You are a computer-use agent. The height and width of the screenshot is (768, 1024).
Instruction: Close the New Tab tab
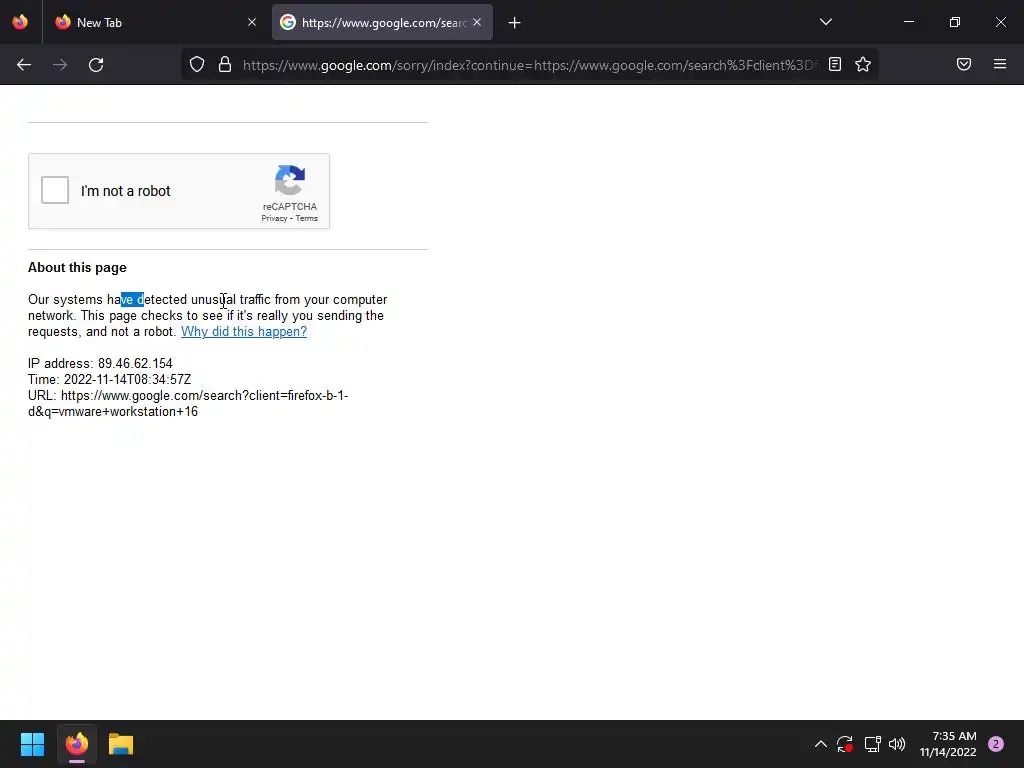tap(252, 22)
